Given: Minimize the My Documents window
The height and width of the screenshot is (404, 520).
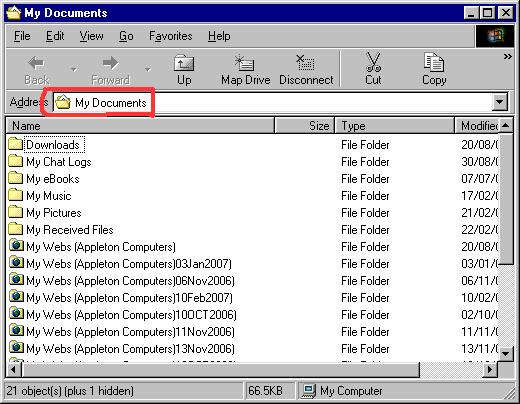Looking at the screenshot, I should click(x=471, y=13).
